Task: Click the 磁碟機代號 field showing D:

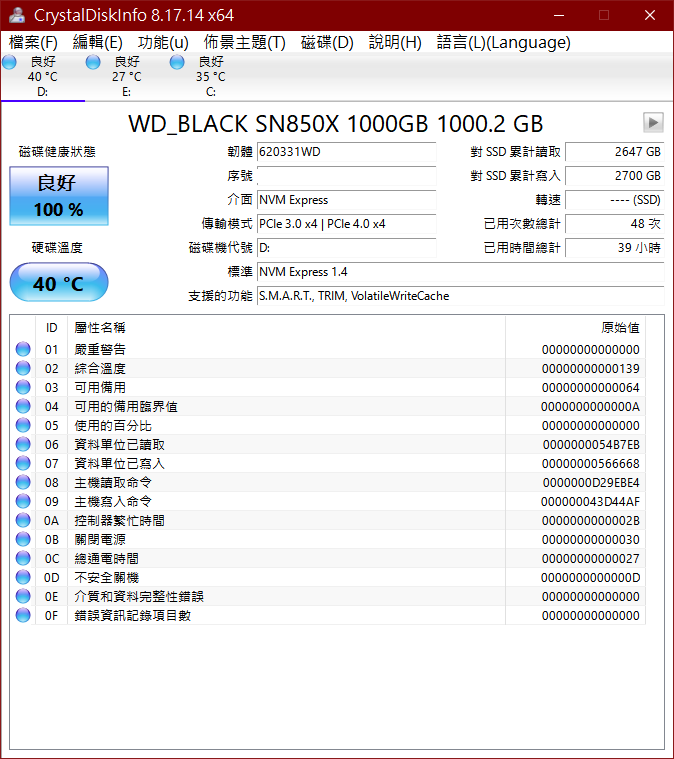Action: [347, 248]
